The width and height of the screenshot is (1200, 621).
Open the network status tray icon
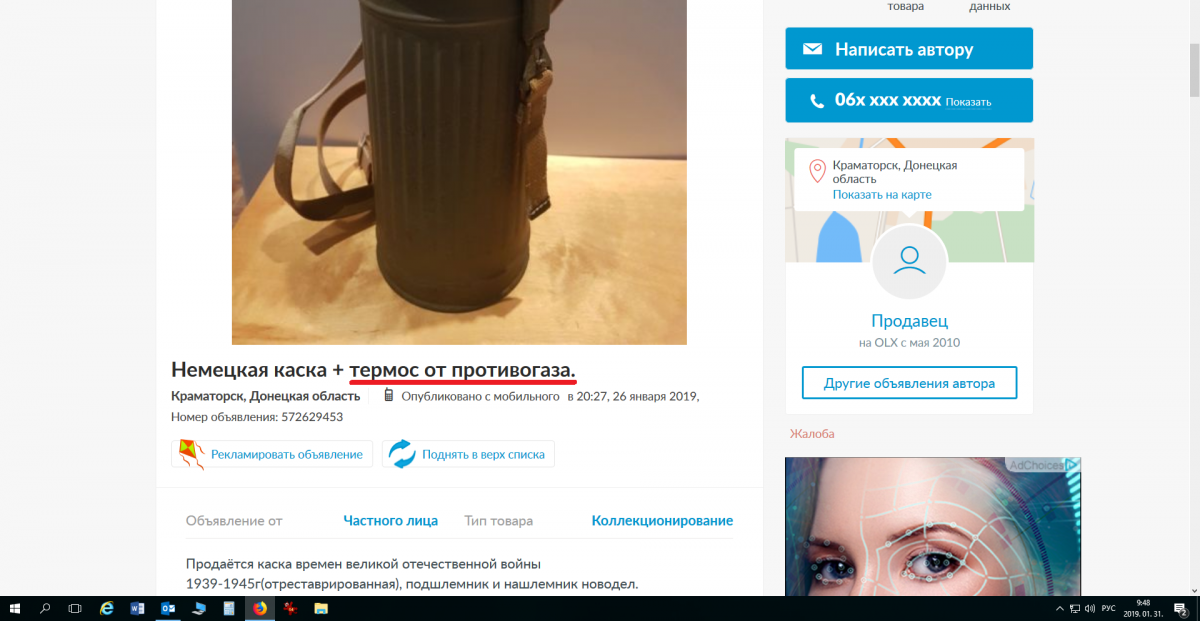click(x=1076, y=608)
